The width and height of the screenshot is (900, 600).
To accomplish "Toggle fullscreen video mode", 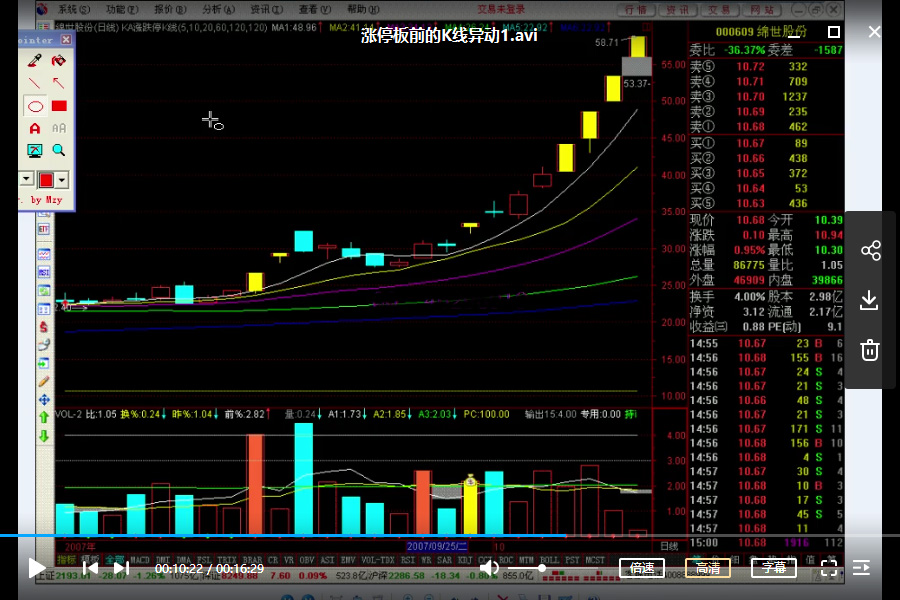I will coord(829,568).
